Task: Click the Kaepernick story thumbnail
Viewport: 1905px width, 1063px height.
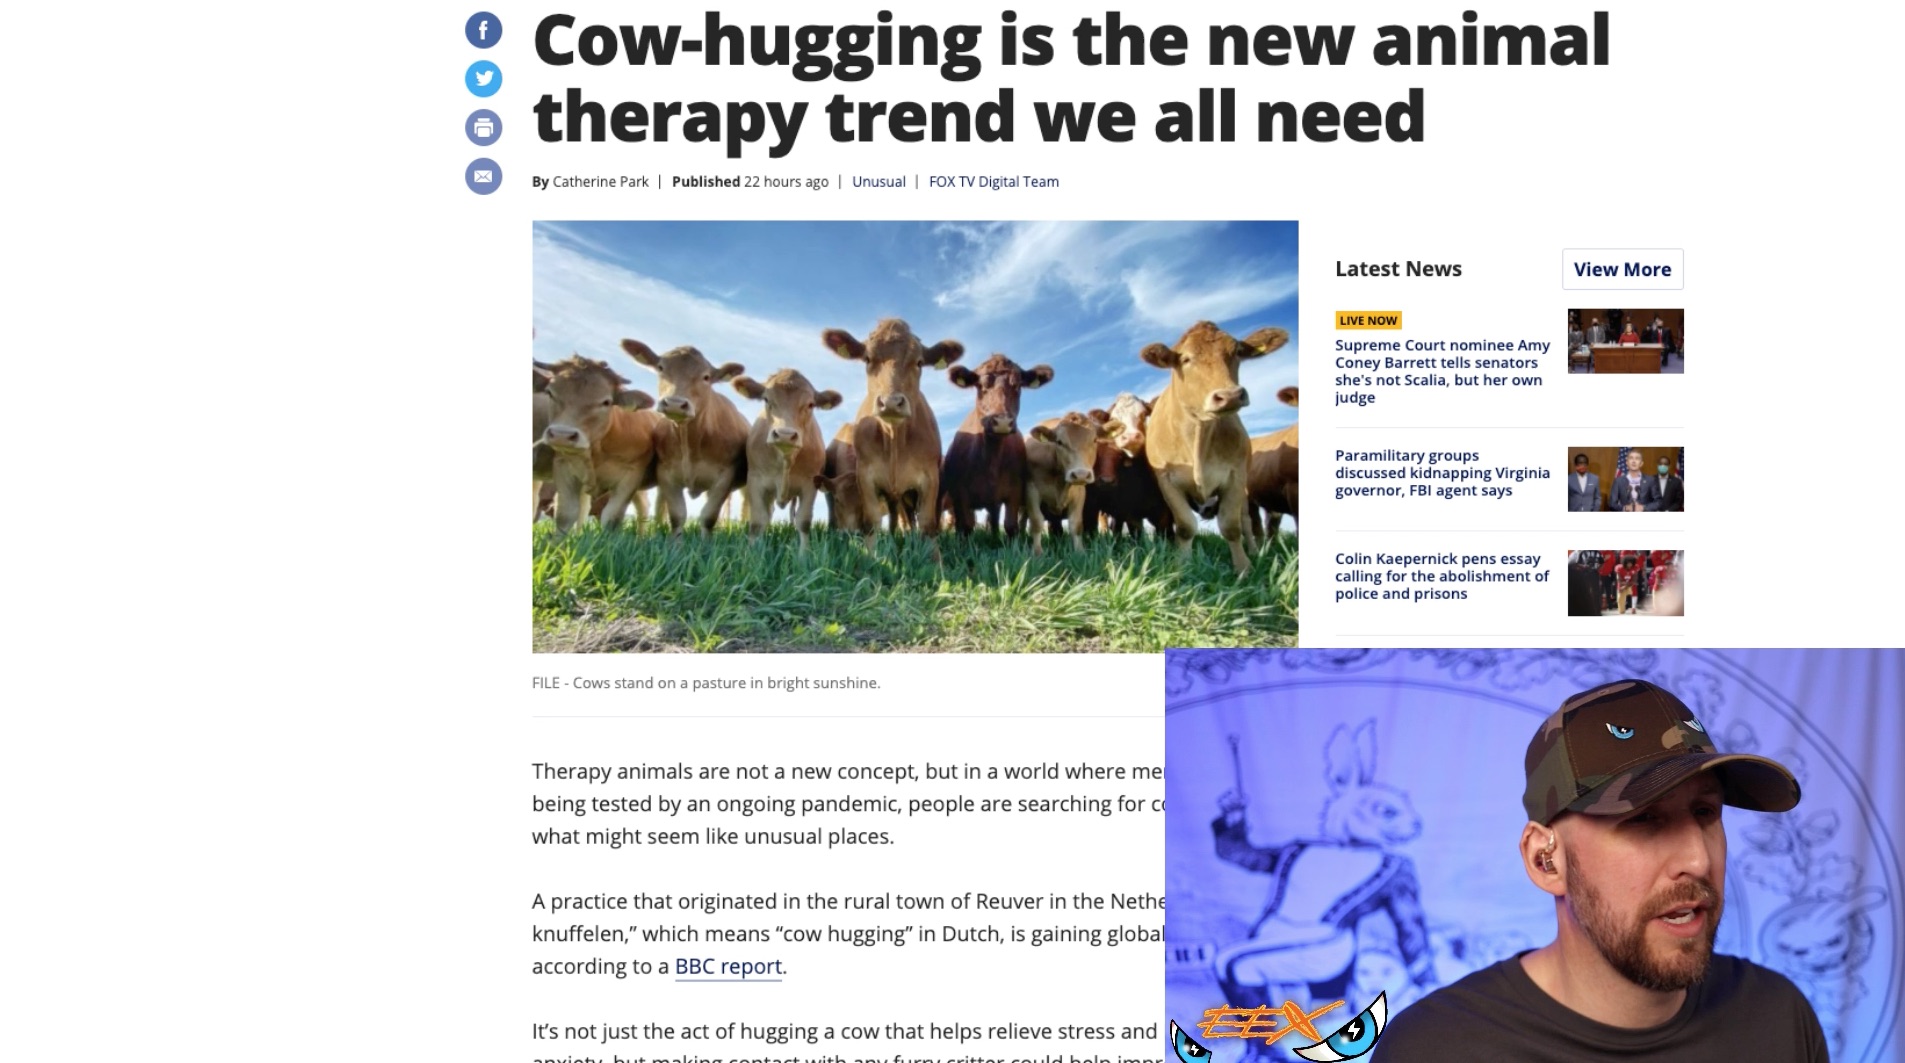Action: coord(1625,583)
